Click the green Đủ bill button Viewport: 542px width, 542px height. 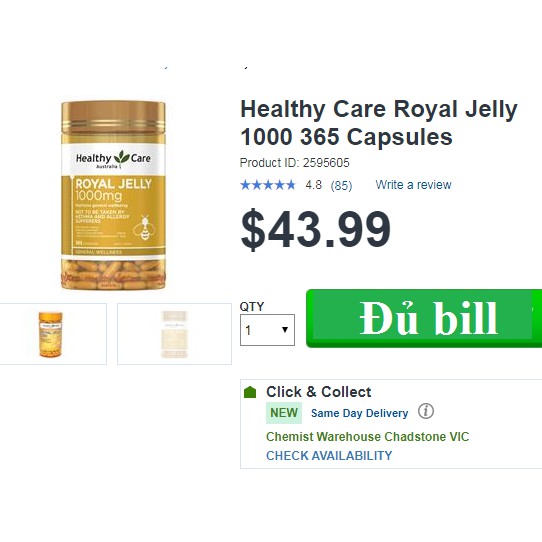click(x=424, y=318)
